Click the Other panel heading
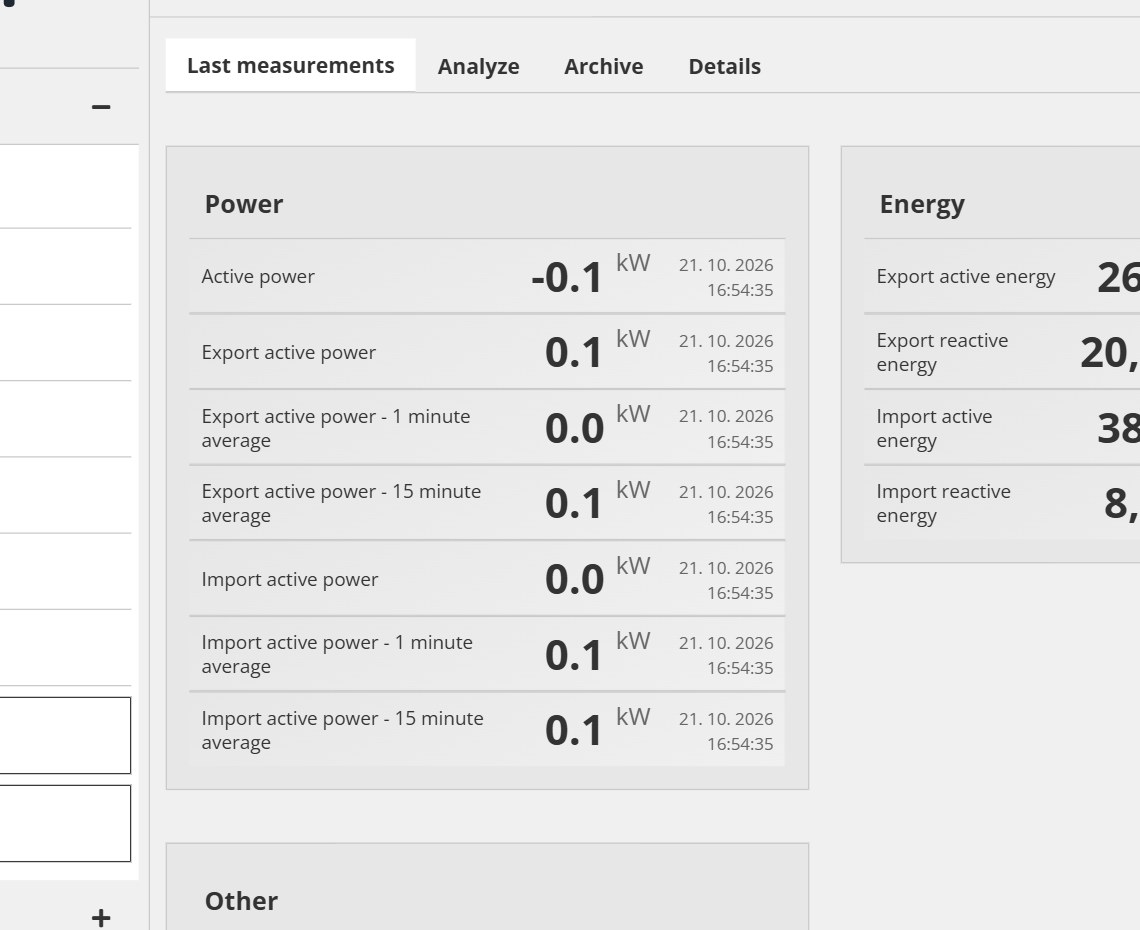This screenshot has height=930, width=1140. [x=241, y=901]
